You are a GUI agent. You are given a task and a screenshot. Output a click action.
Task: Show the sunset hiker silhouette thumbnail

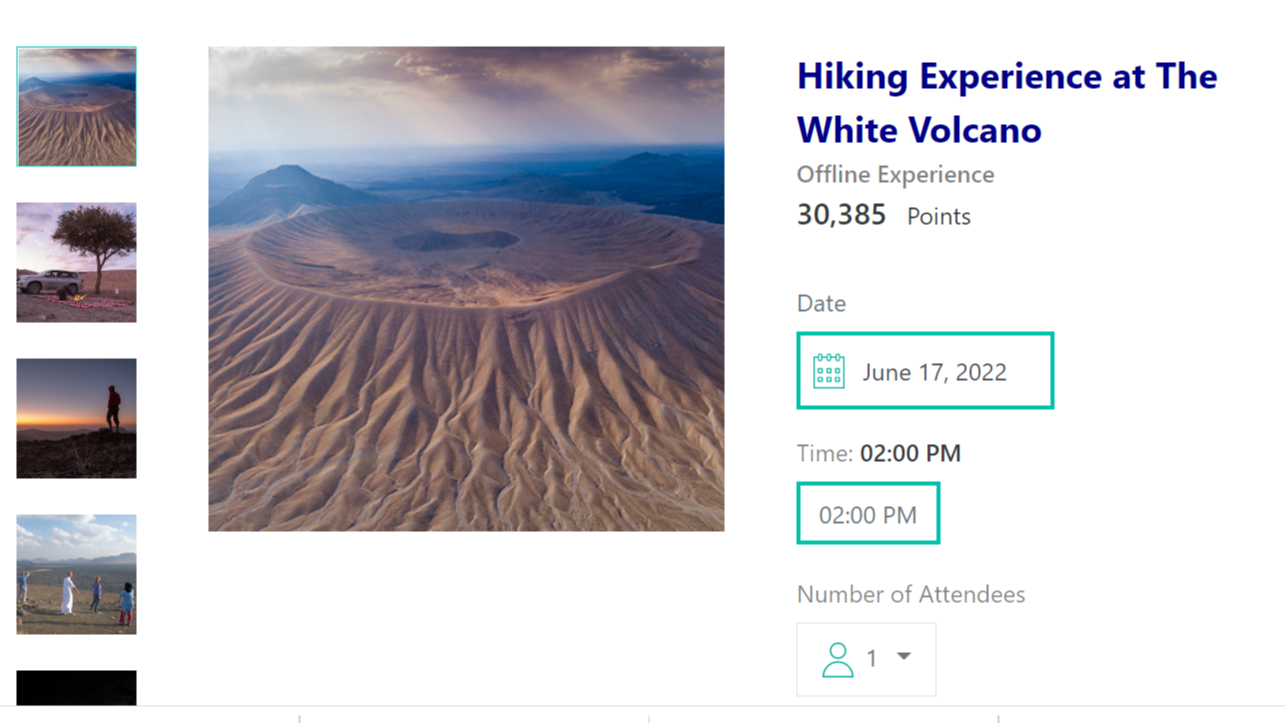click(76, 418)
